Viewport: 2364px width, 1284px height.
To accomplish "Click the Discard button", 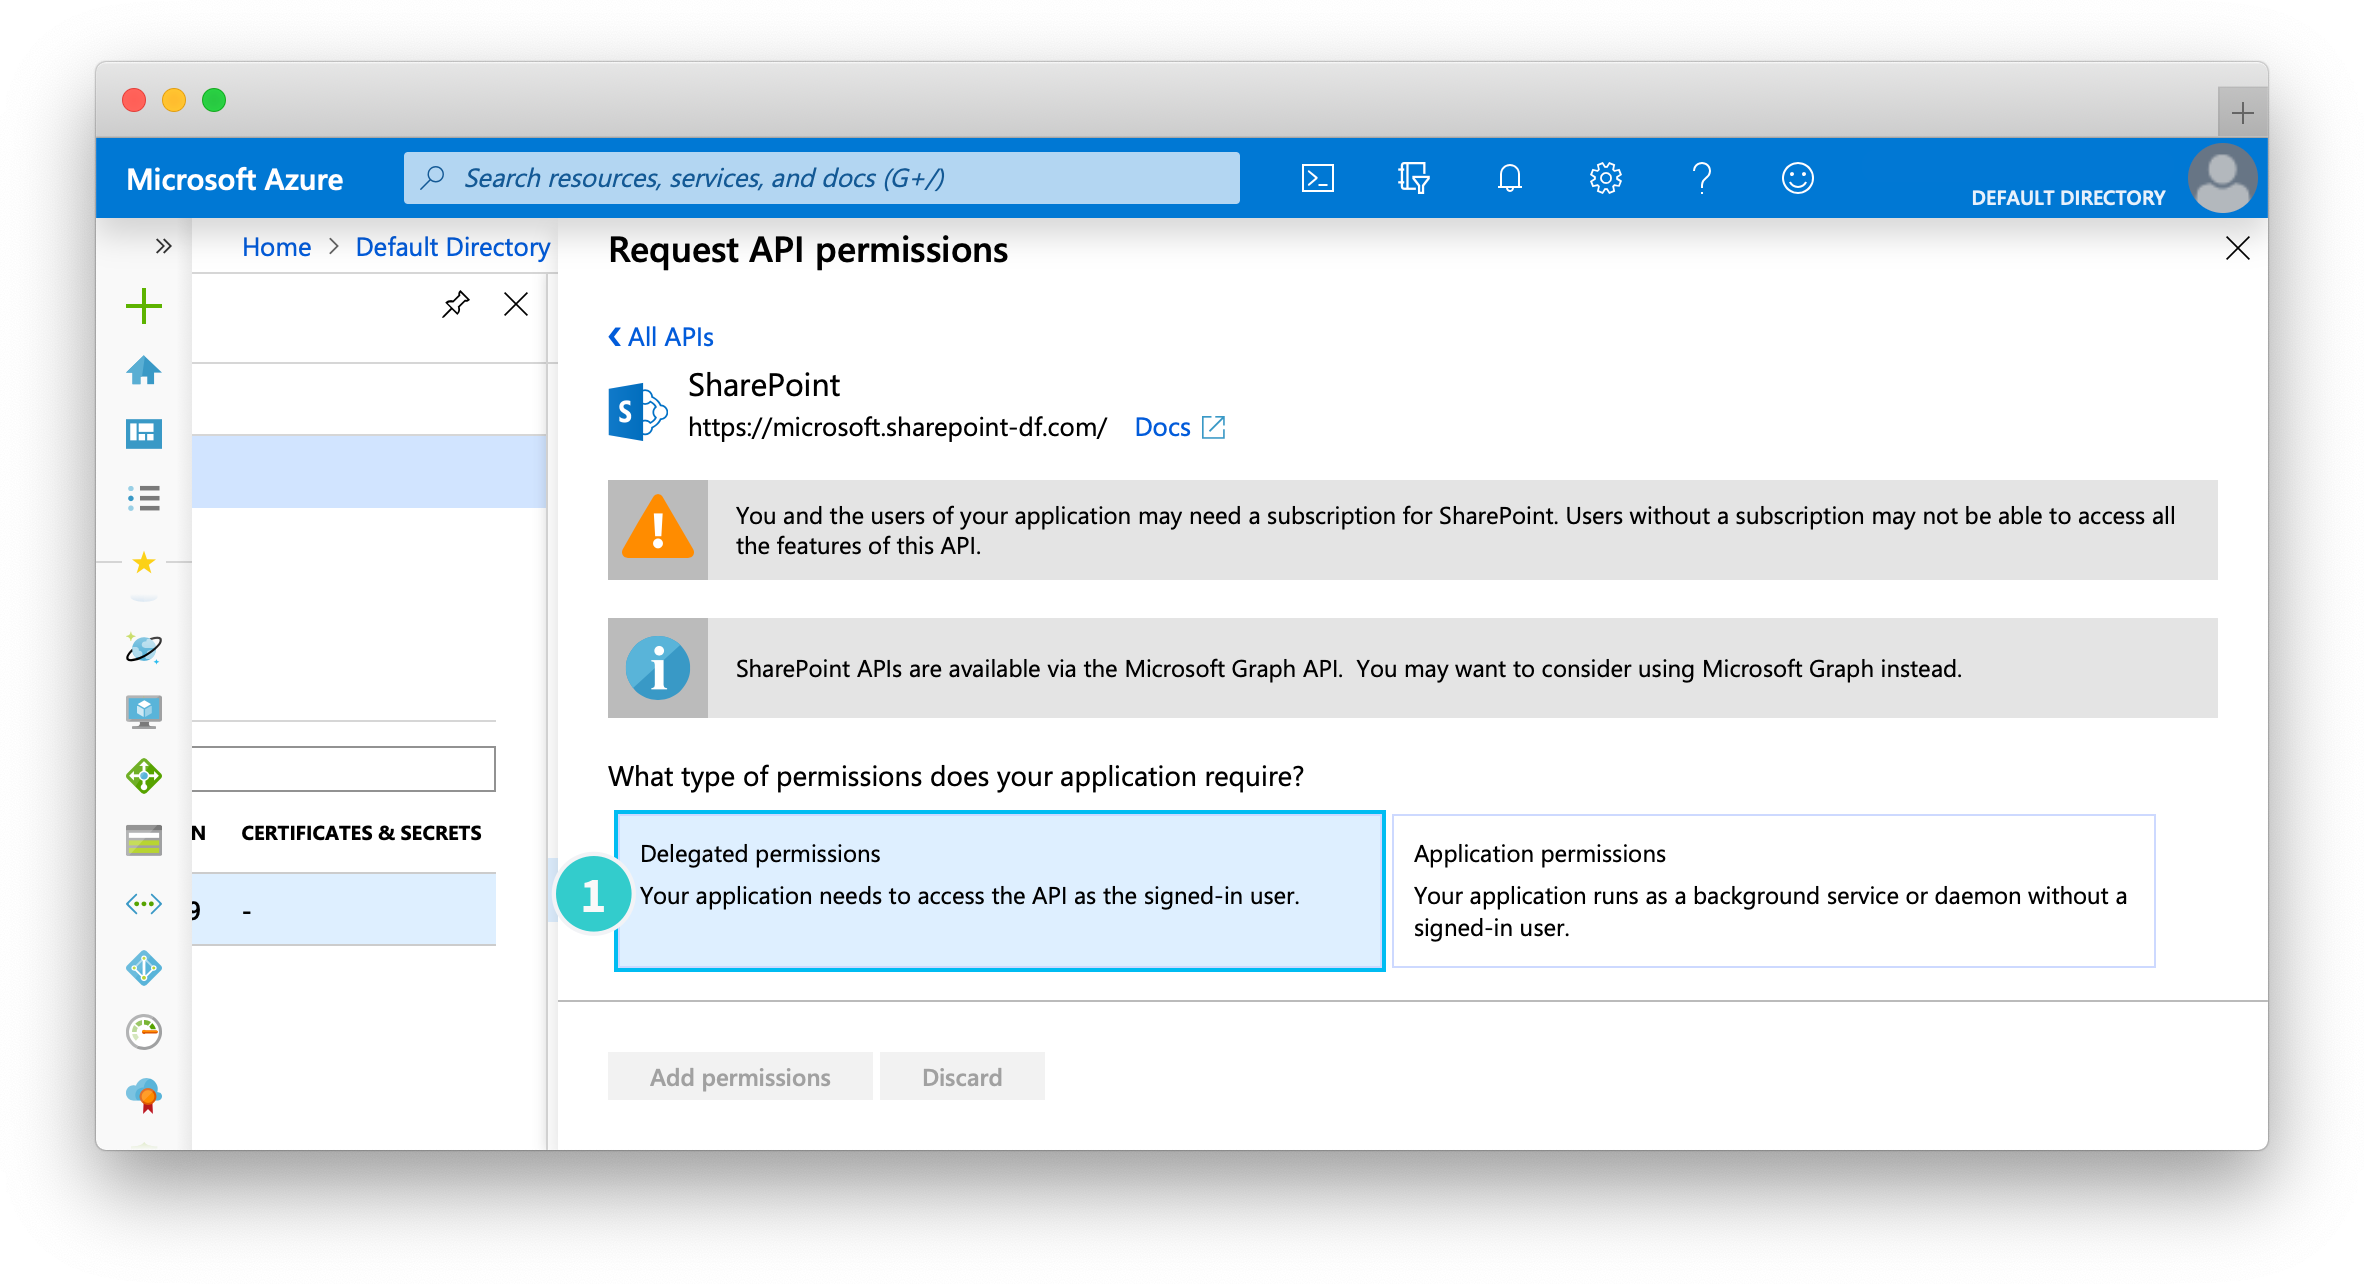I will pyautogui.click(x=962, y=1077).
